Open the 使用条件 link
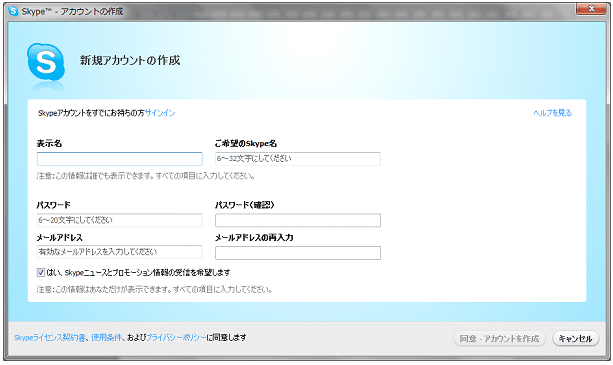613x365 pixels. pos(106,338)
